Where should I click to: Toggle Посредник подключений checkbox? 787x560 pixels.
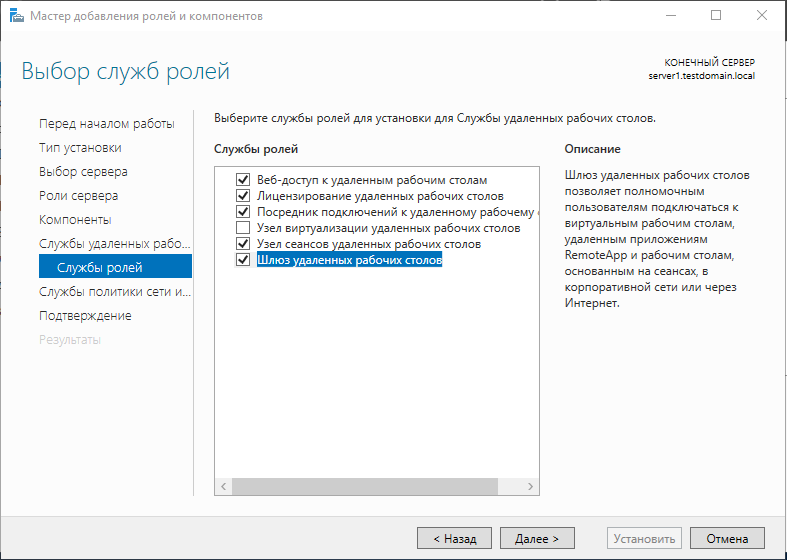(x=242, y=212)
